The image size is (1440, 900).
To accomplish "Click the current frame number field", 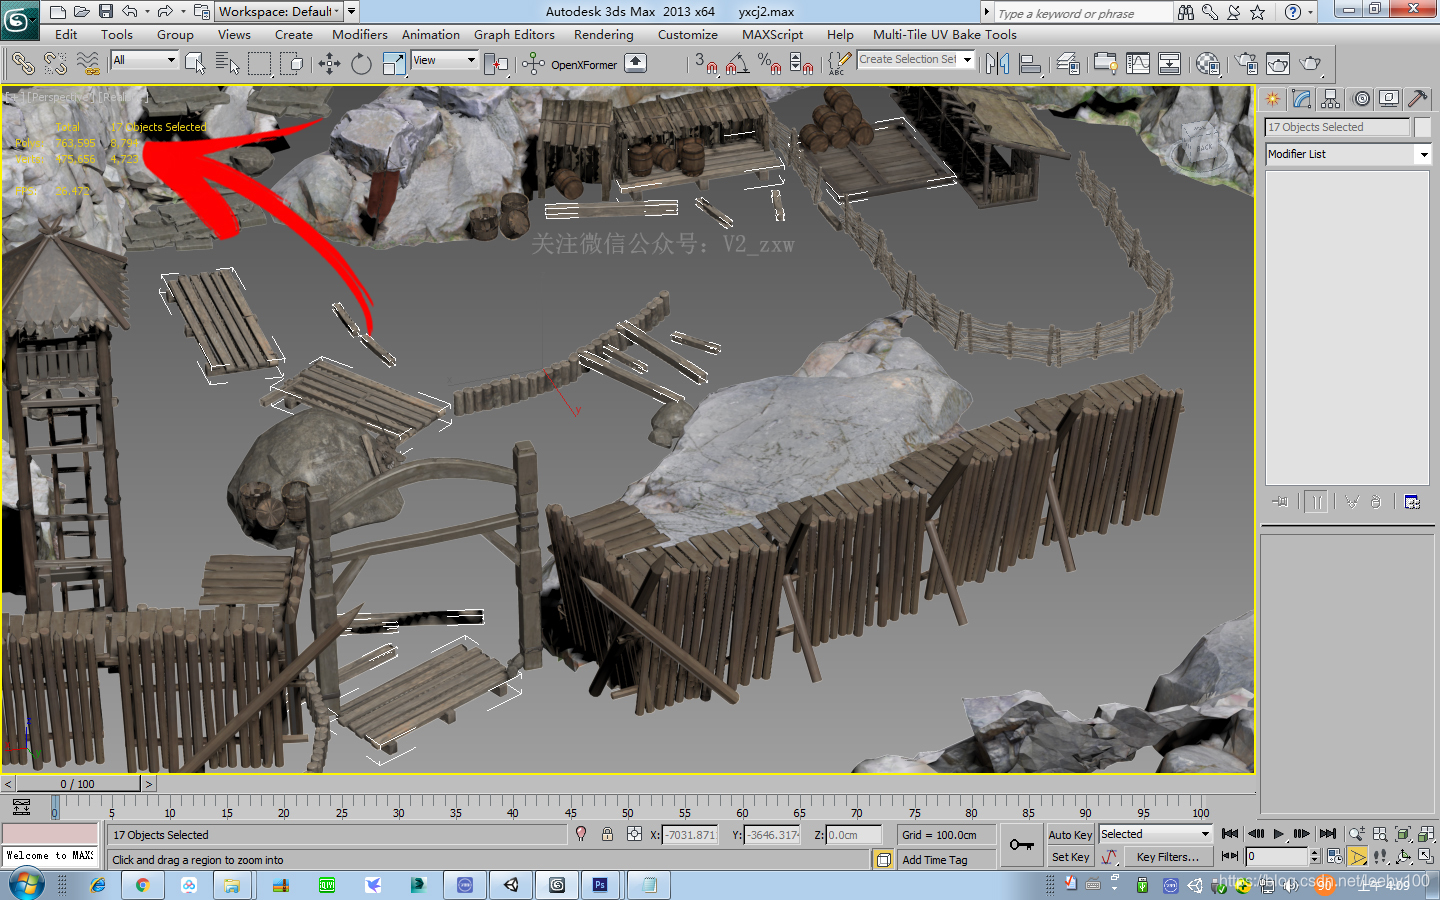I will [x=1276, y=856].
